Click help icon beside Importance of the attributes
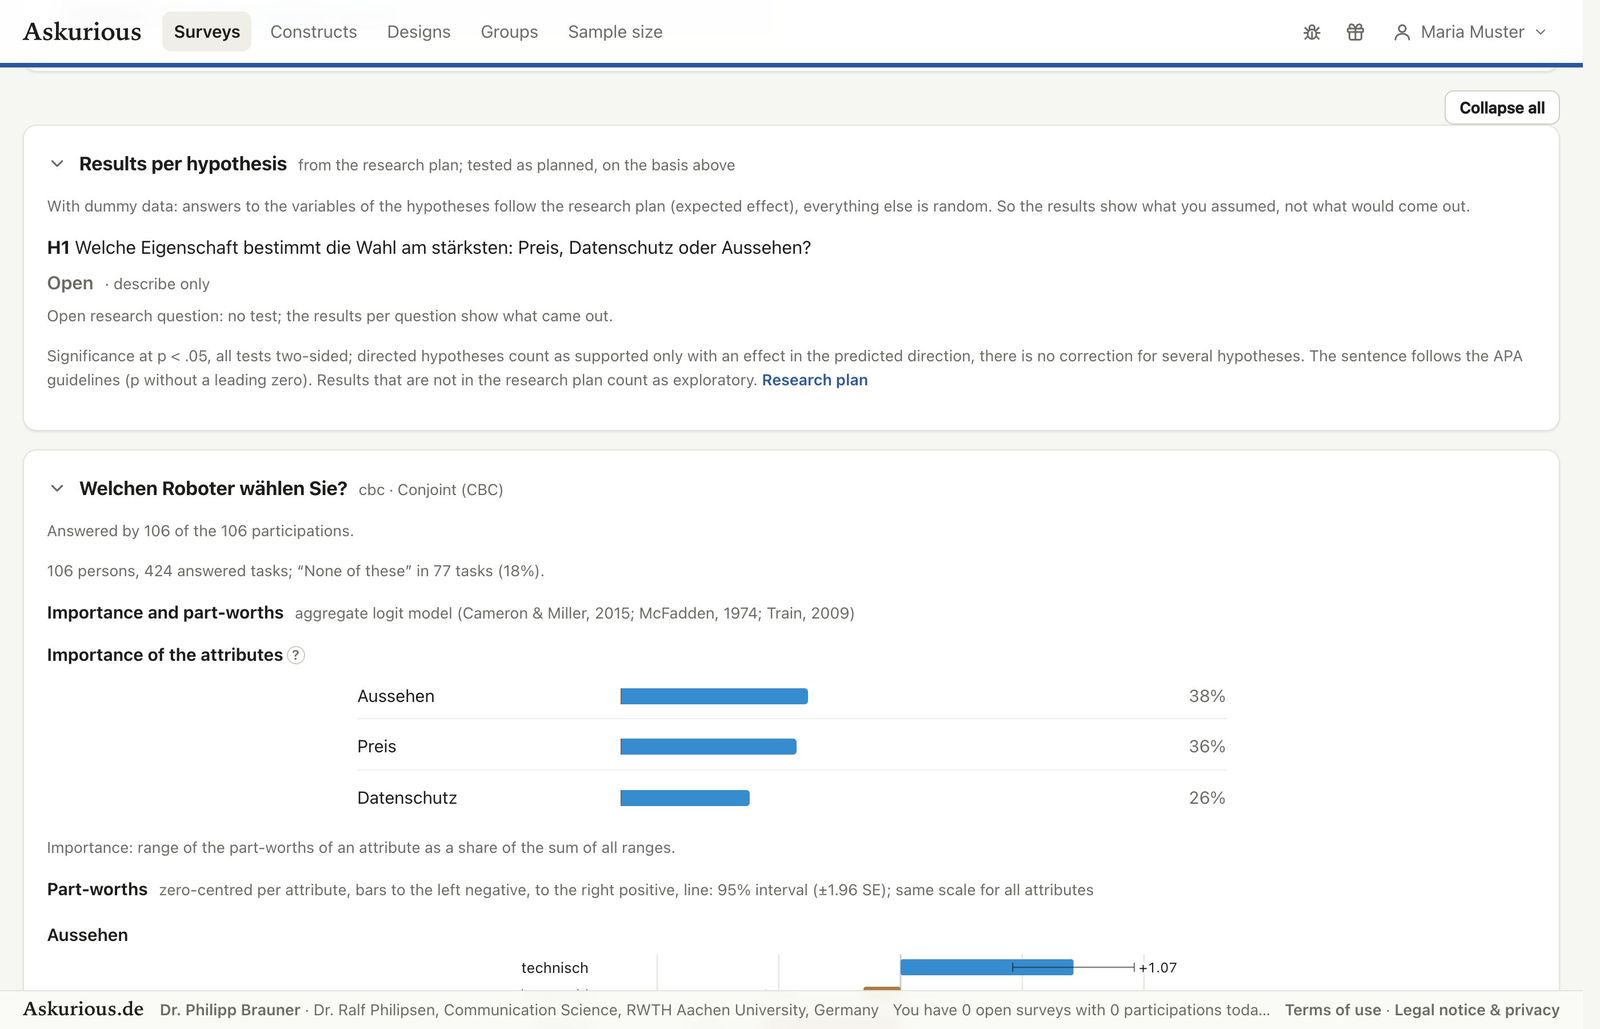Screen dimensions: 1600x1029 [x=296, y=655]
